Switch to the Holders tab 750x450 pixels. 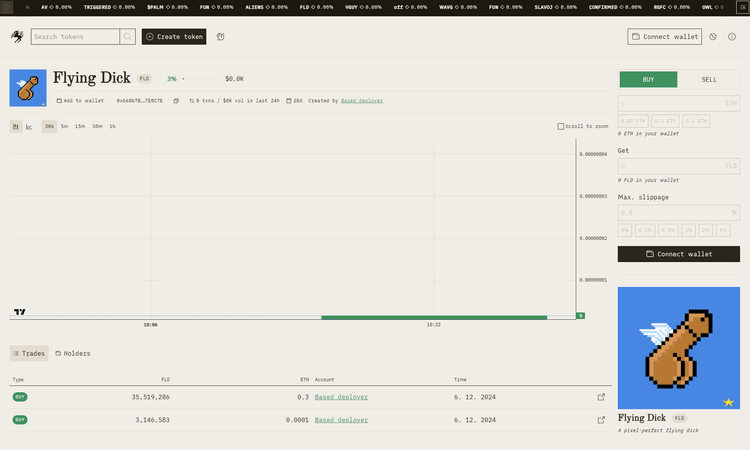coord(73,353)
